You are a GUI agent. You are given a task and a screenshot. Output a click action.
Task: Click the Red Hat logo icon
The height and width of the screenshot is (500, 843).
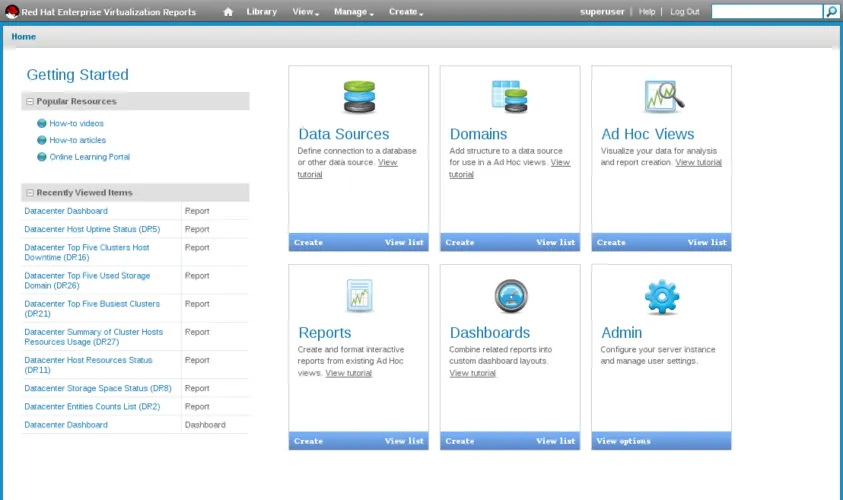click(12, 11)
